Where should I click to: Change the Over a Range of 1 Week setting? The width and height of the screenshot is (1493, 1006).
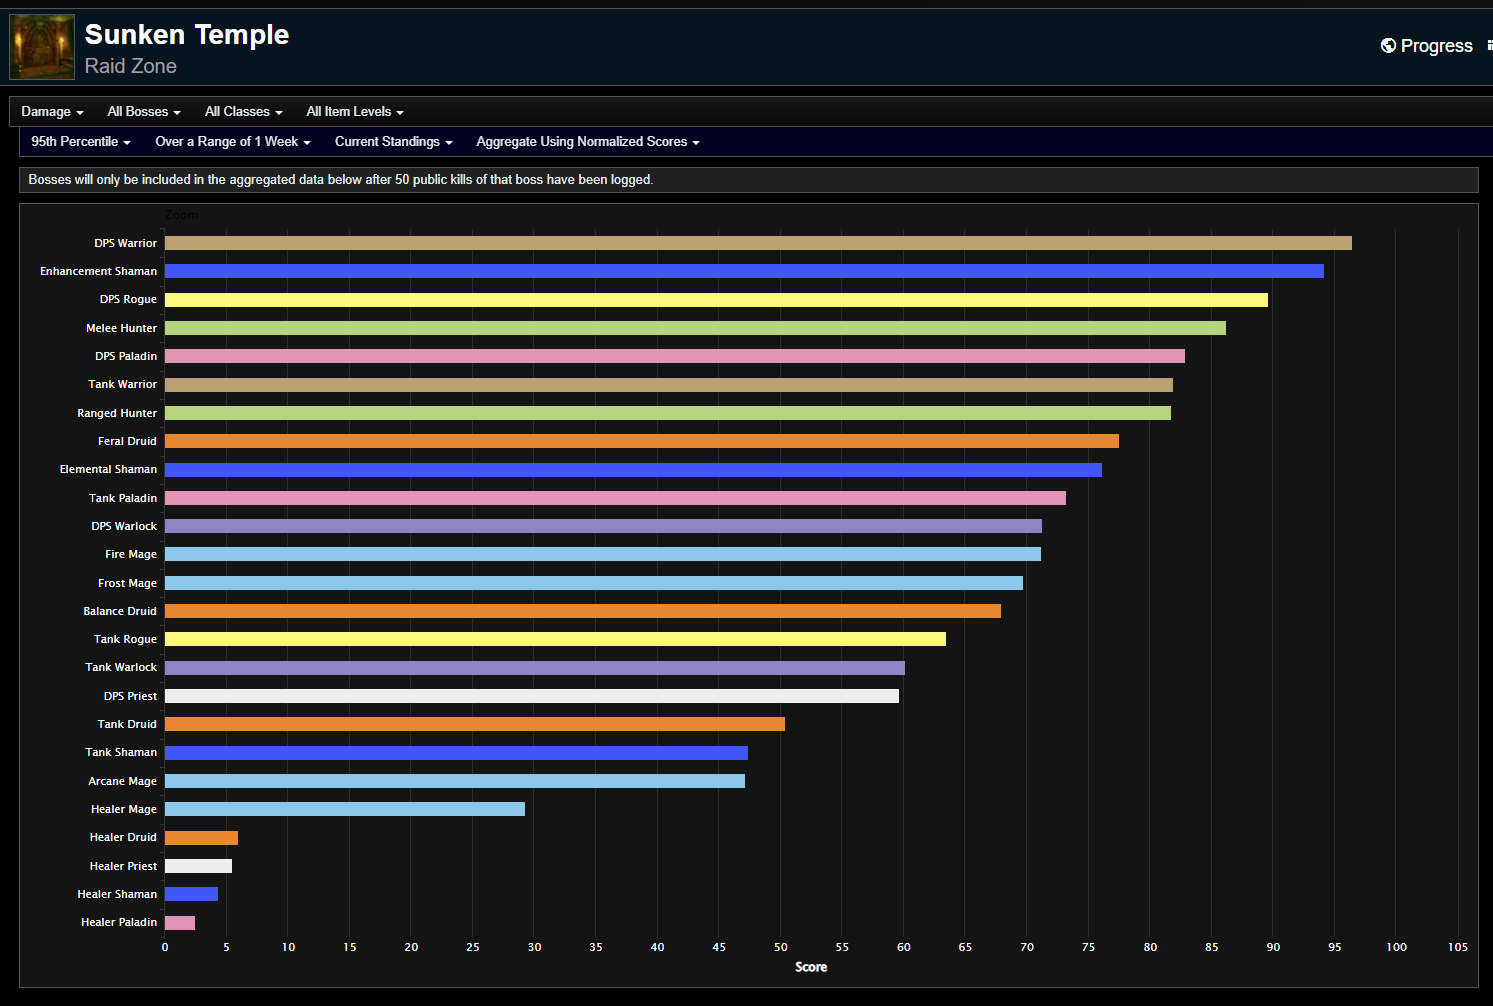click(232, 142)
